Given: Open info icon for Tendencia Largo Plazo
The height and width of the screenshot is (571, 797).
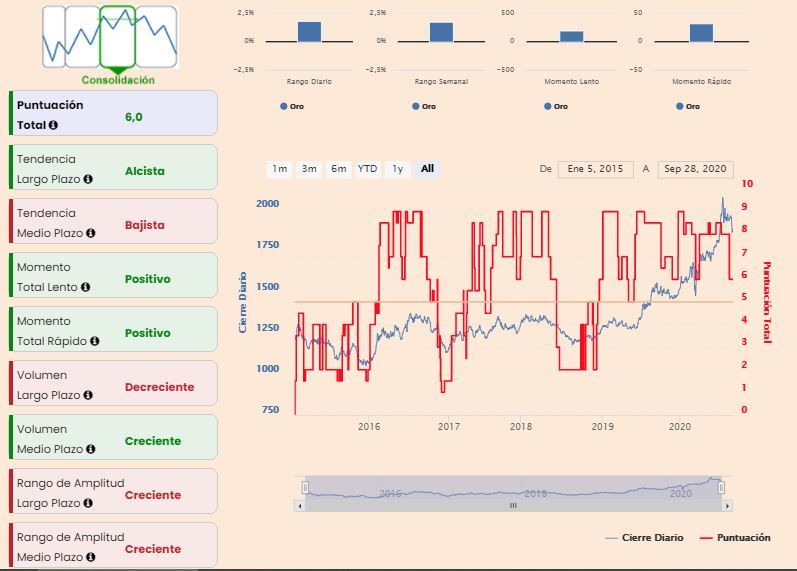Looking at the screenshot, I should (88, 179).
